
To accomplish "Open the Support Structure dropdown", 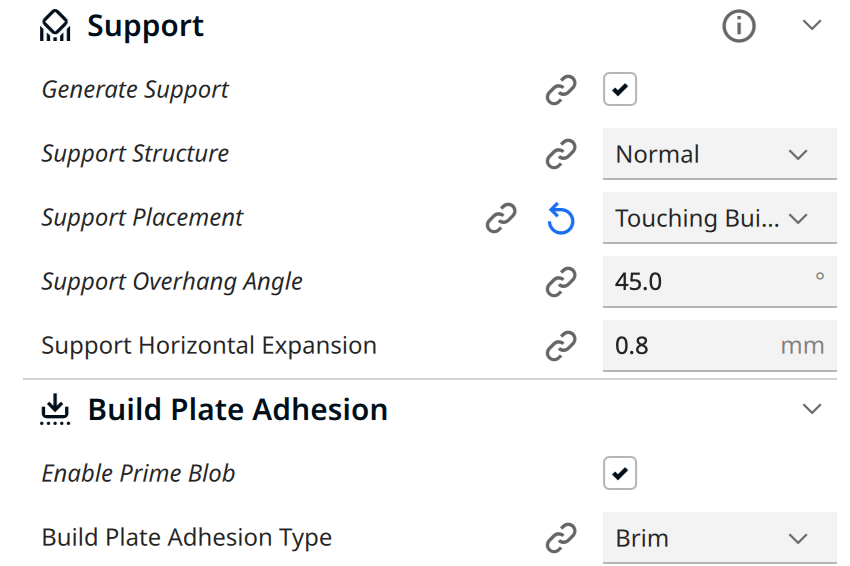I will click(x=719, y=155).
